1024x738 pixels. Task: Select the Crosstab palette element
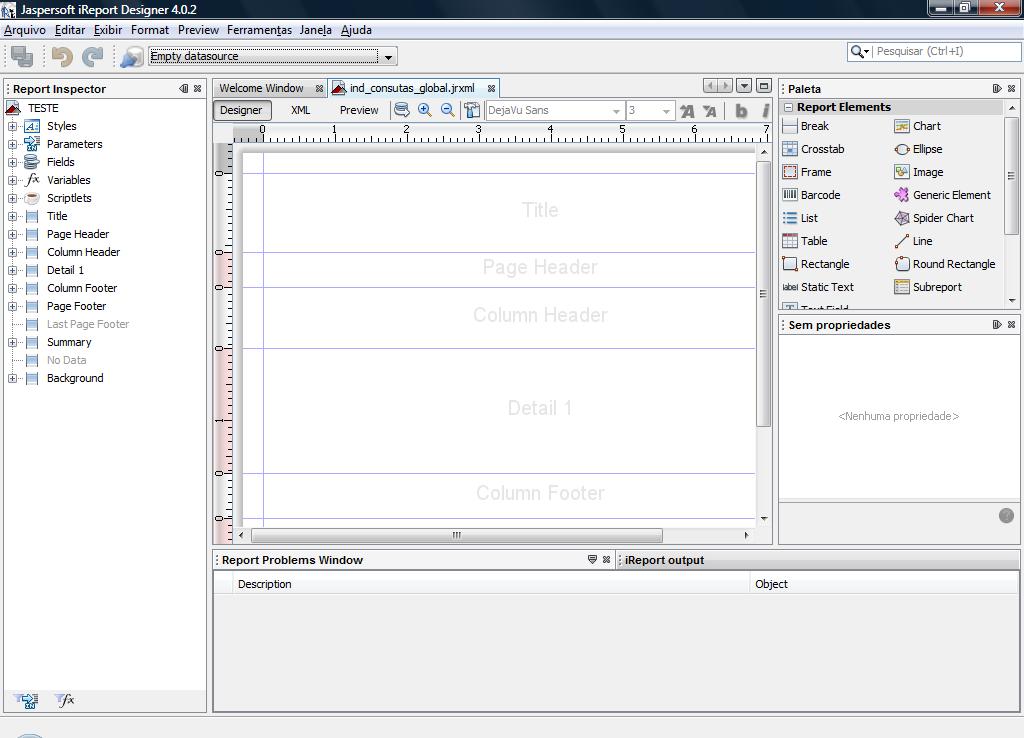click(813, 149)
